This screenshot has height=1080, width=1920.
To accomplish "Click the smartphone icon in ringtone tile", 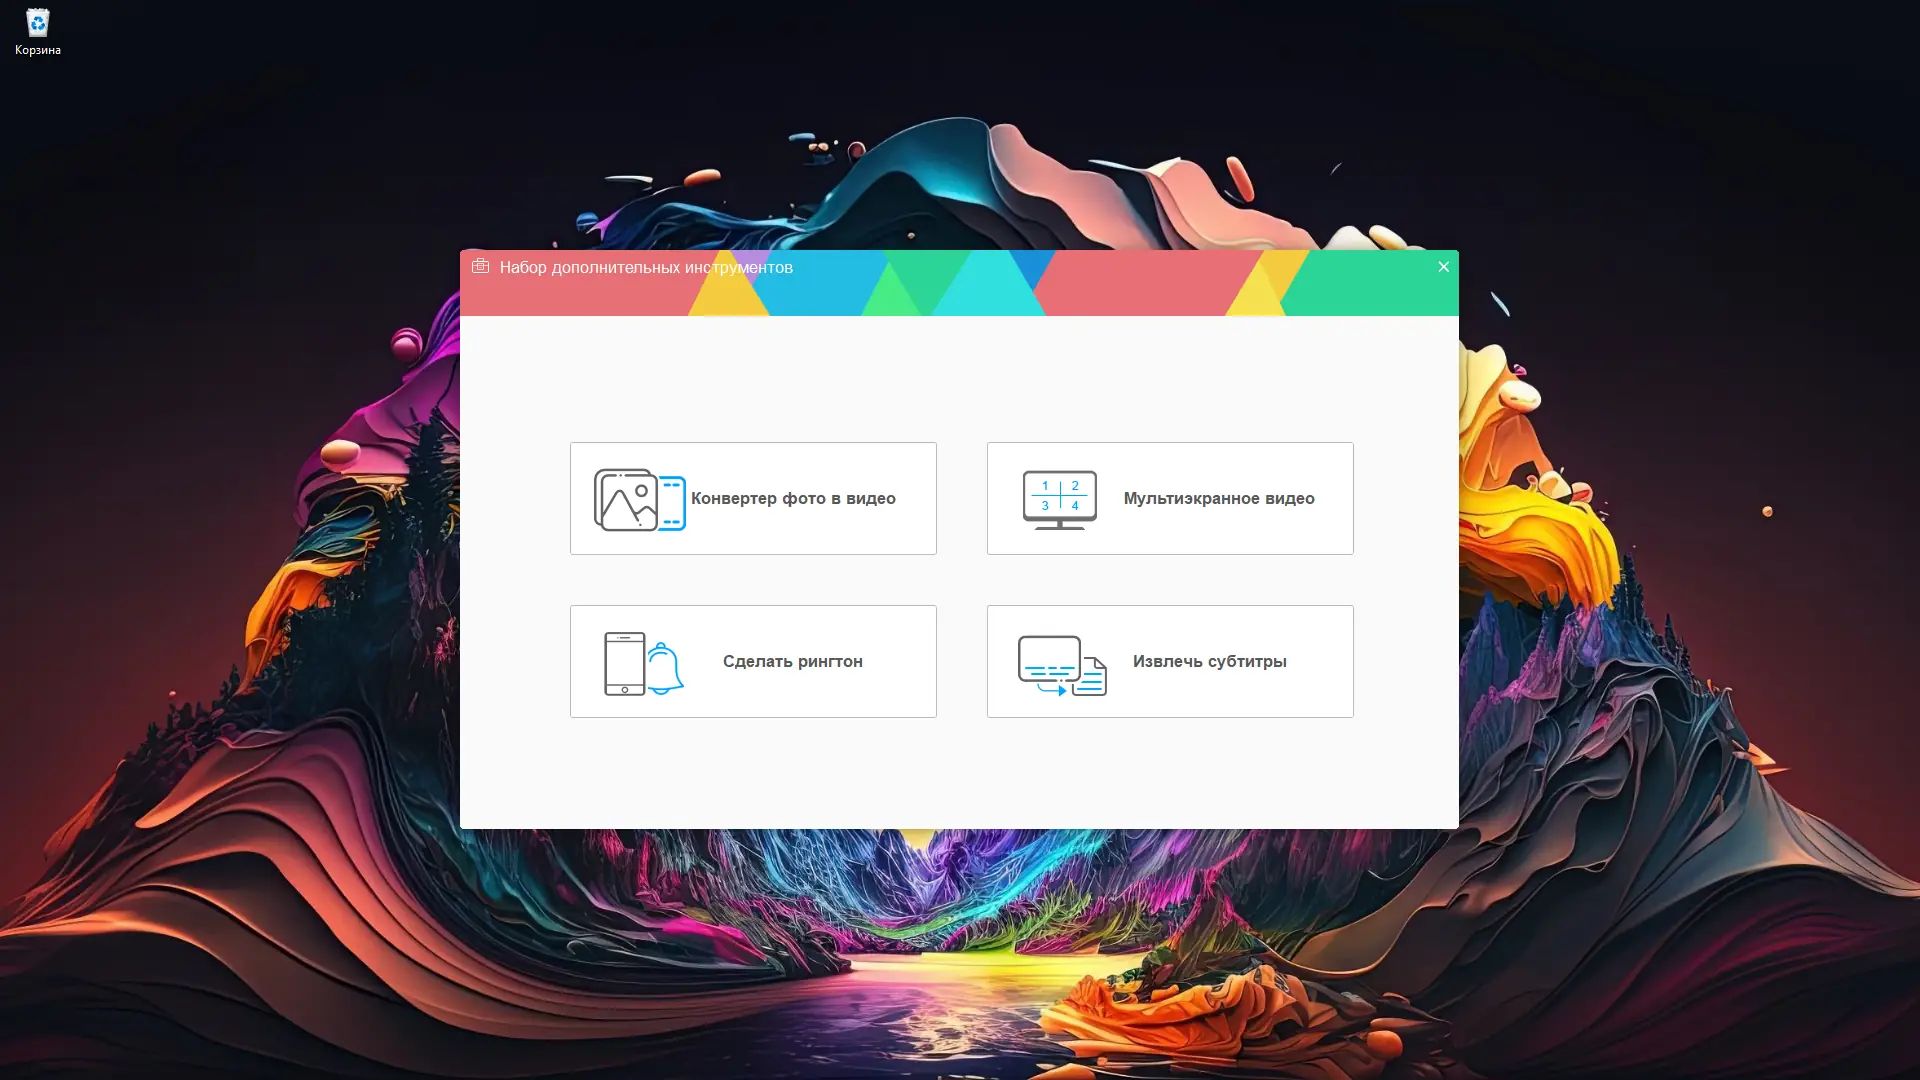I will [624, 663].
